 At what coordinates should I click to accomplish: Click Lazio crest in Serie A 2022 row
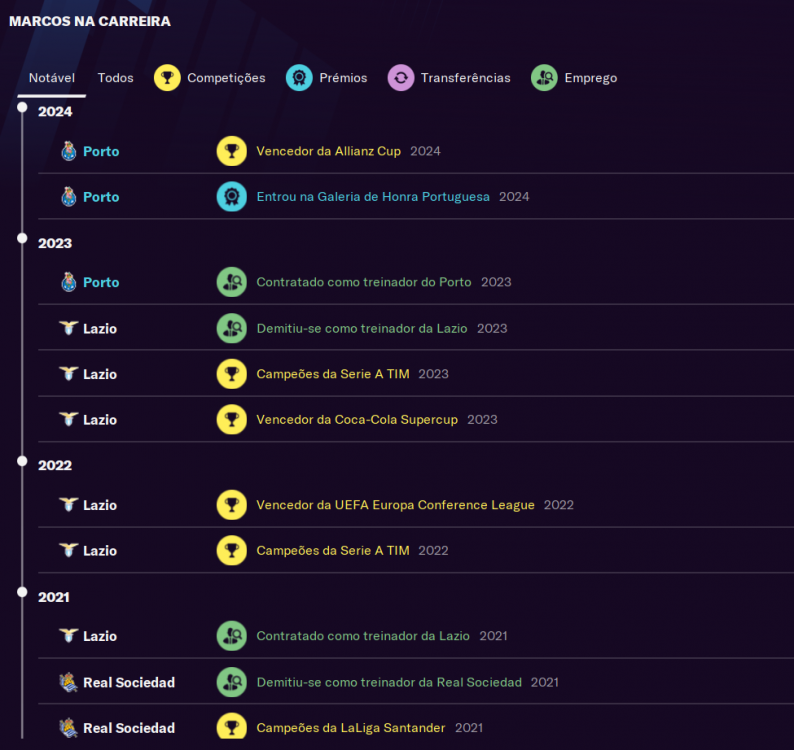69,550
